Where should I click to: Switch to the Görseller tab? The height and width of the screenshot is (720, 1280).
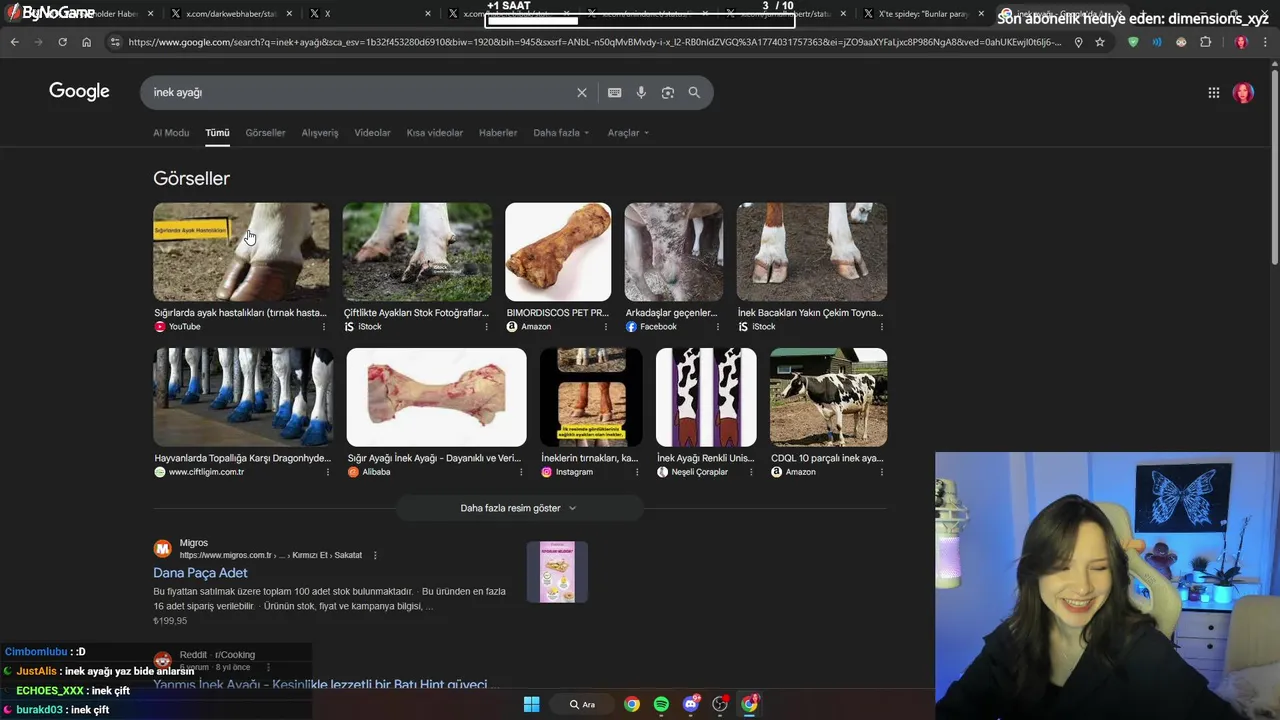click(265, 133)
